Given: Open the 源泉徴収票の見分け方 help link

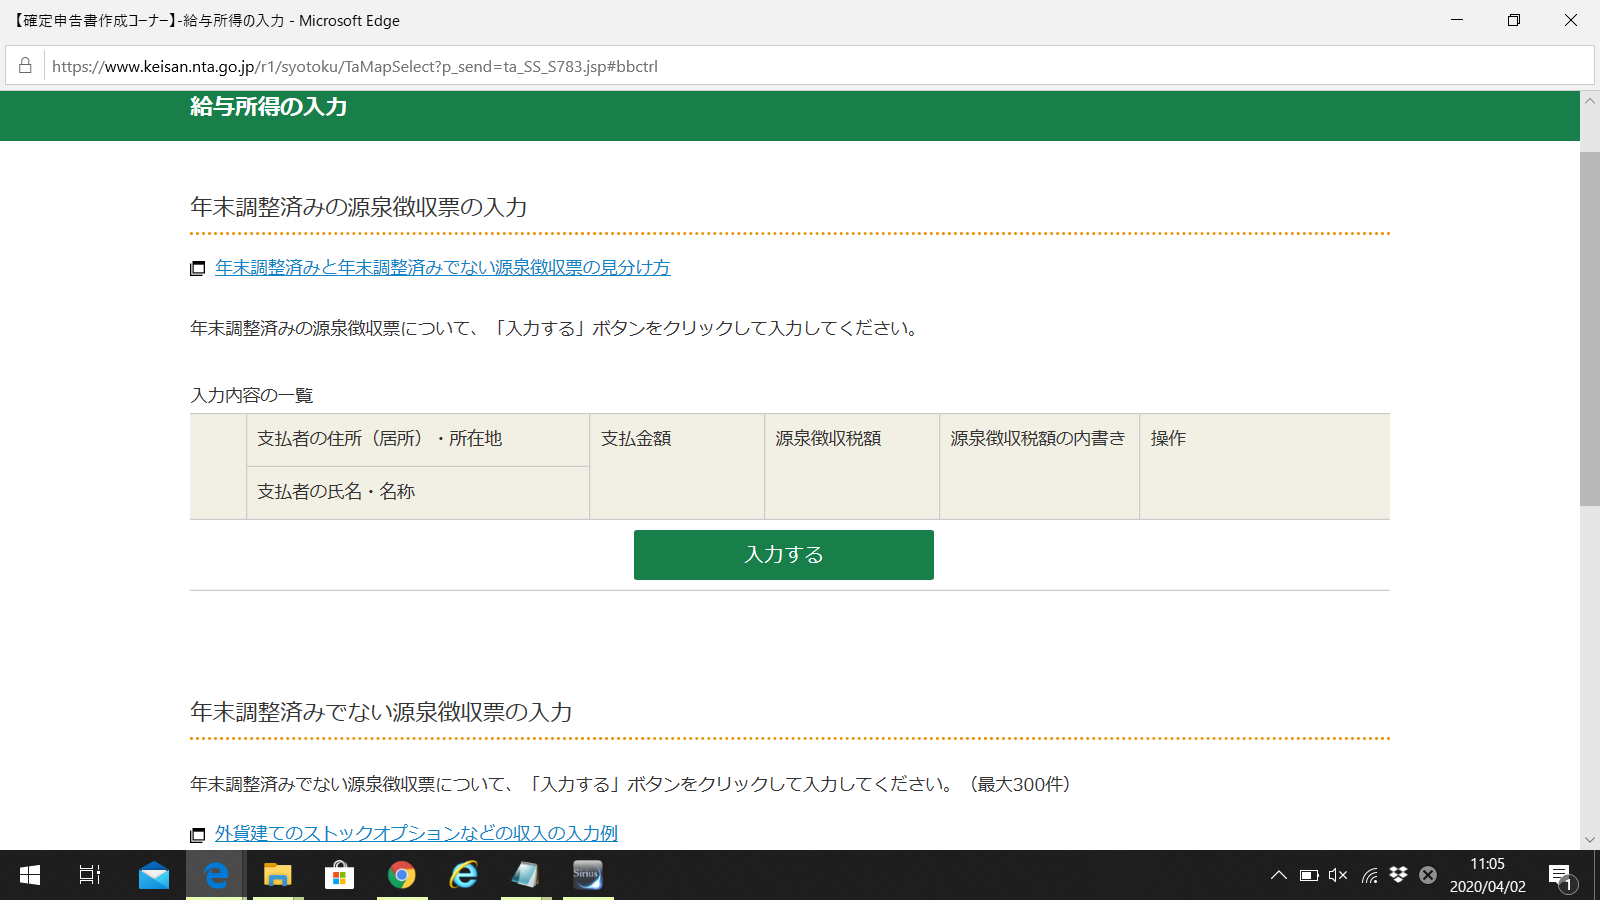Looking at the screenshot, I should pos(442,268).
